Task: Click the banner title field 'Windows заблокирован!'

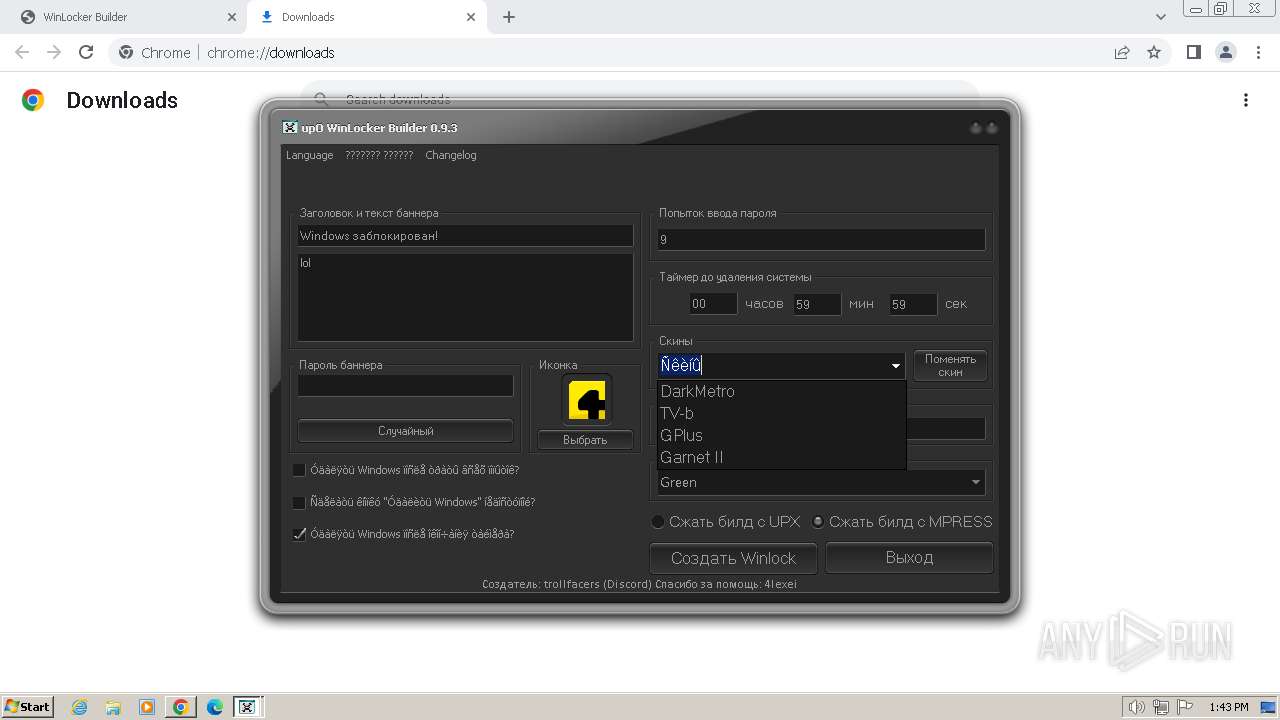Action: [465, 236]
